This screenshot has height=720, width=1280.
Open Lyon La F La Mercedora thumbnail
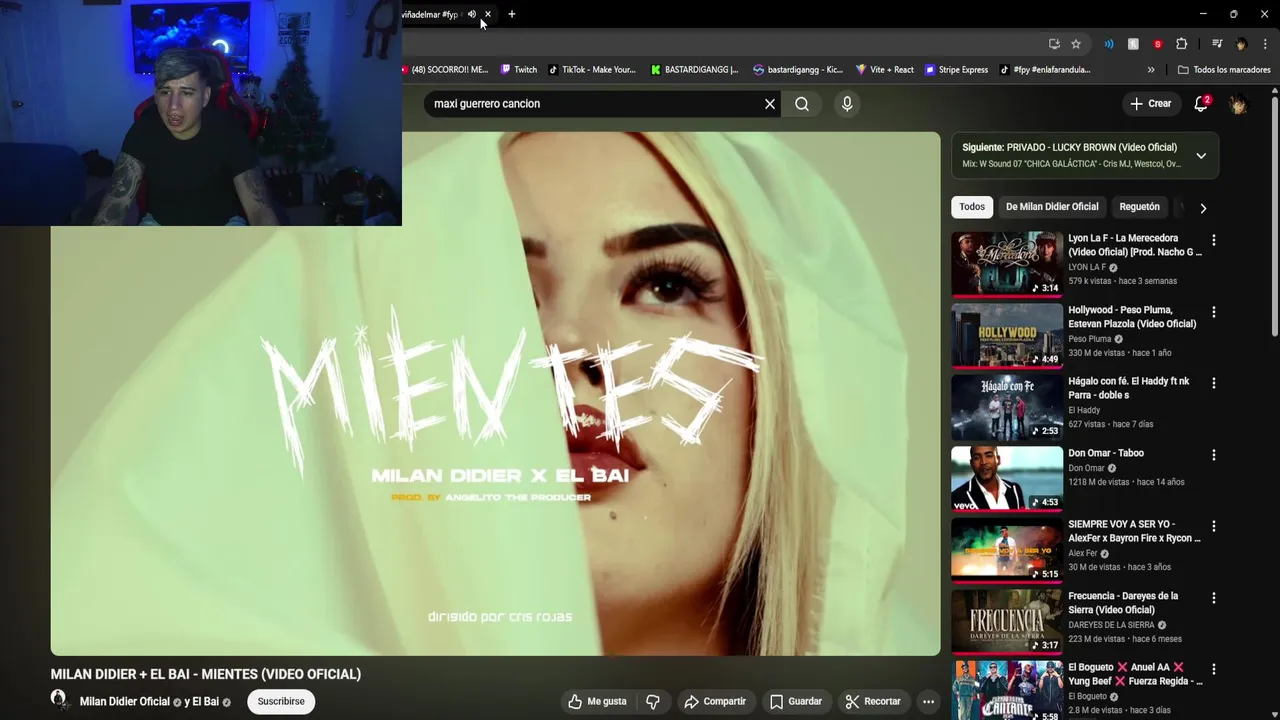[1007, 264]
